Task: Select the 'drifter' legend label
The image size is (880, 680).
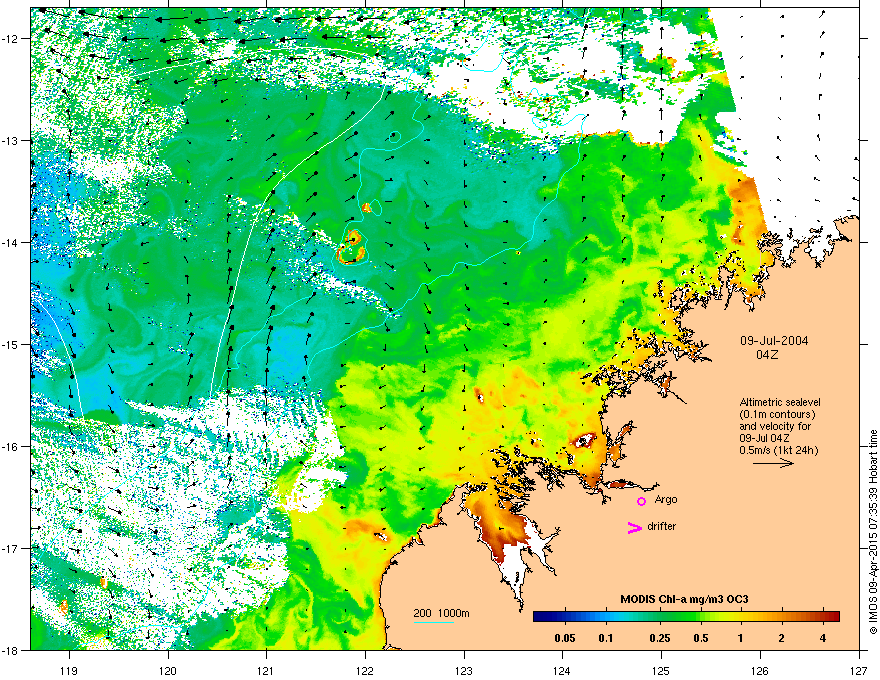Action: [662, 526]
